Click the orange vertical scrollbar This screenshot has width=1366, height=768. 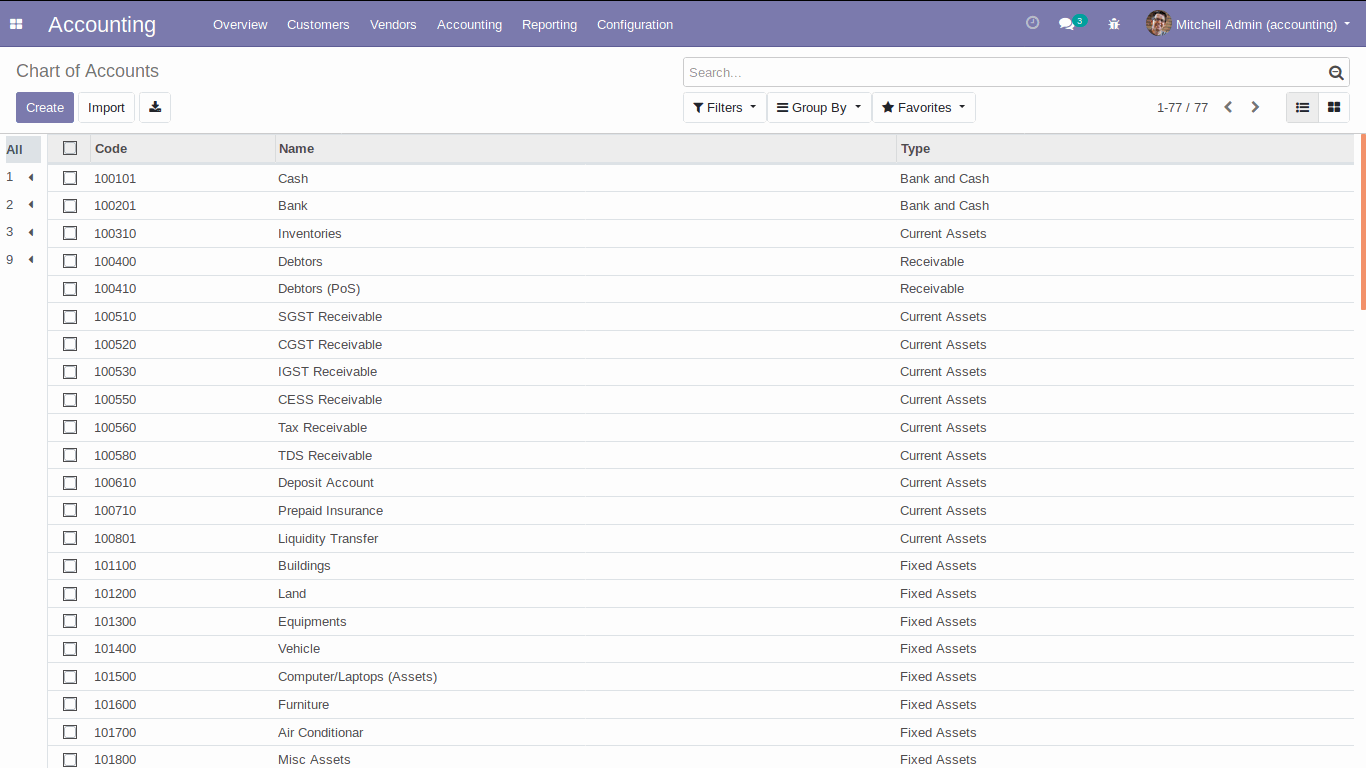click(x=1363, y=222)
